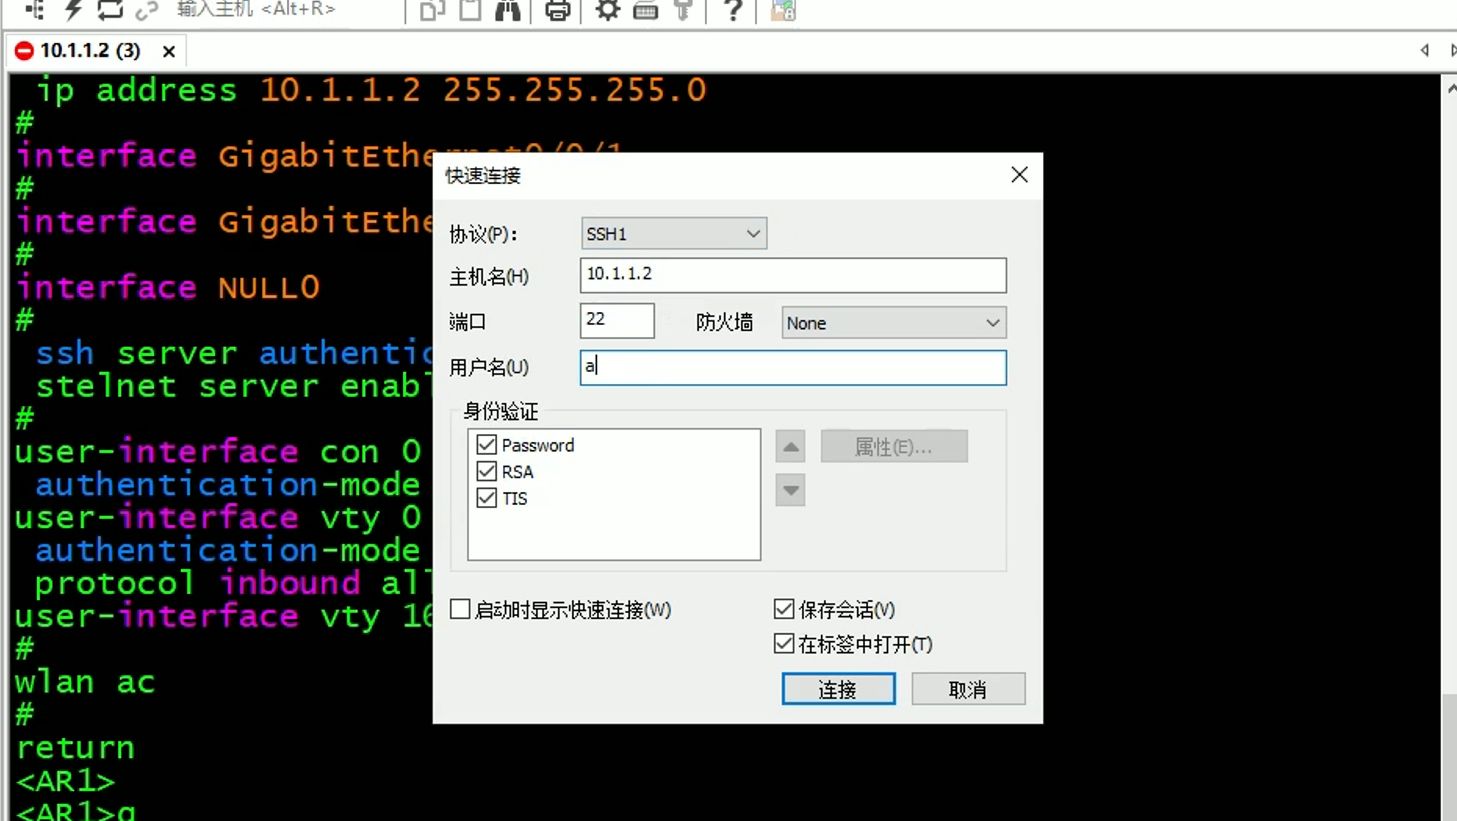Open Session Options gear icon
Viewport: 1457px width, 821px height.
[607, 10]
